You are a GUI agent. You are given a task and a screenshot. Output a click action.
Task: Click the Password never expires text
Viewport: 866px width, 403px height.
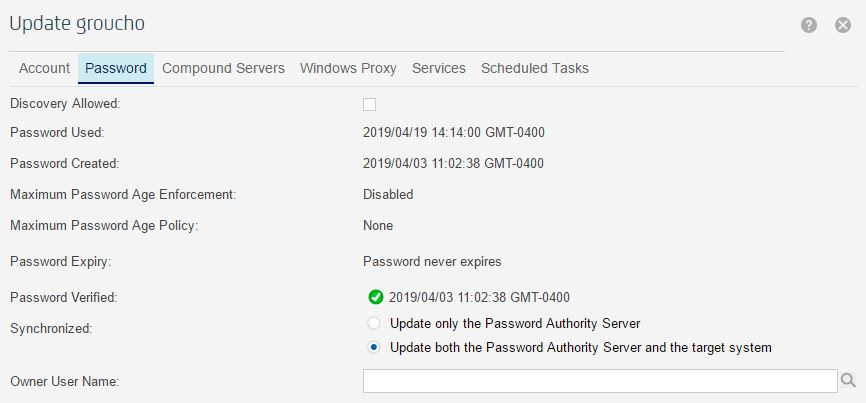(432, 262)
